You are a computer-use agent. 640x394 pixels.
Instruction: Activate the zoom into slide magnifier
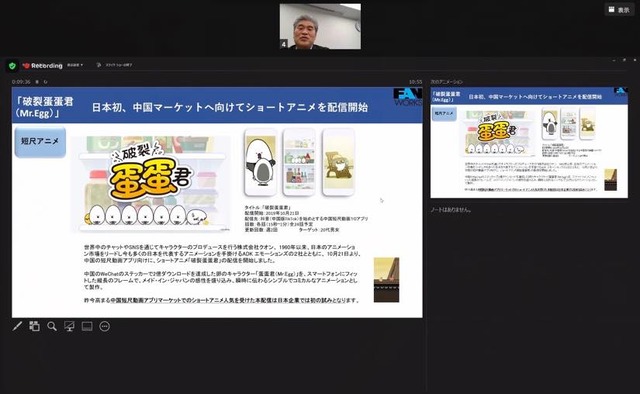pyautogui.click(x=52, y=326)
